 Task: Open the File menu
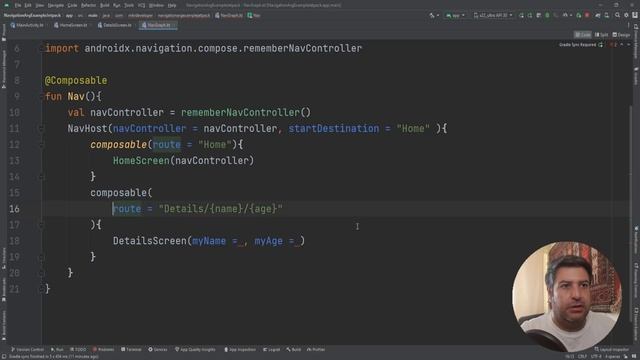pyautogui.click(x=18, y=5)
